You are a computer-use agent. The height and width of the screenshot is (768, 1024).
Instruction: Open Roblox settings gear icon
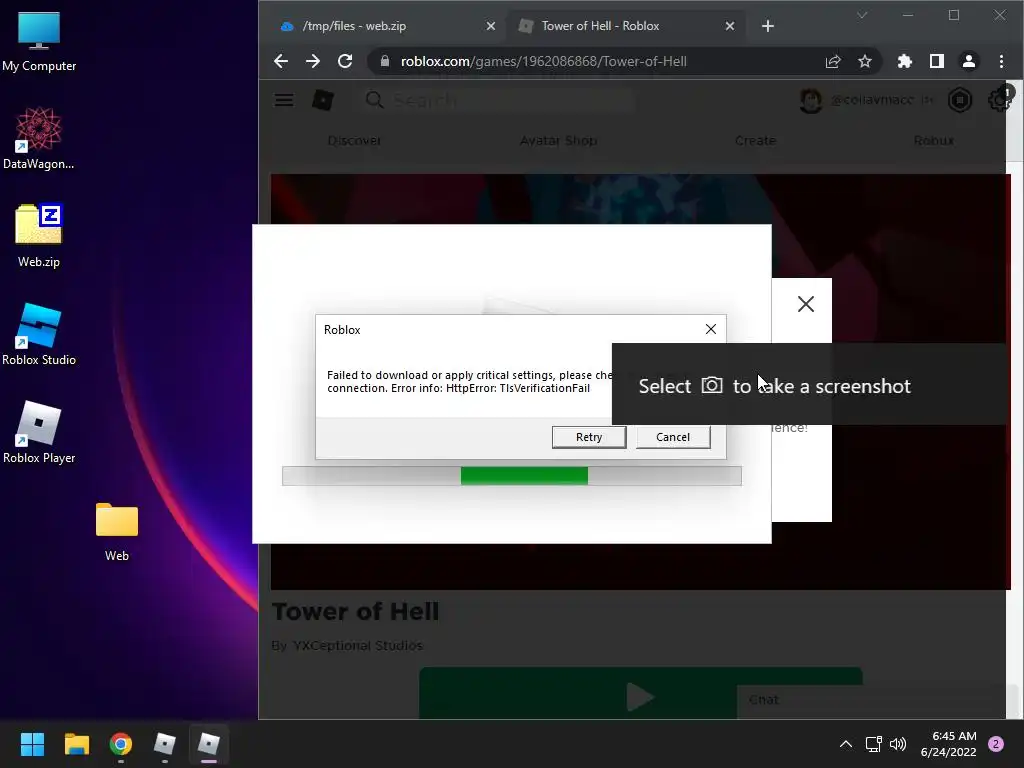999,100
